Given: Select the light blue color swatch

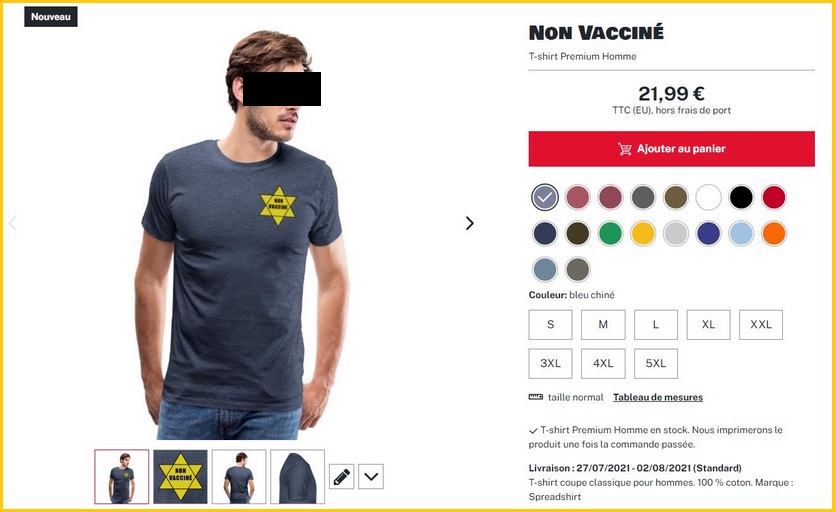Looking at the screenshot, I should 741,234.
